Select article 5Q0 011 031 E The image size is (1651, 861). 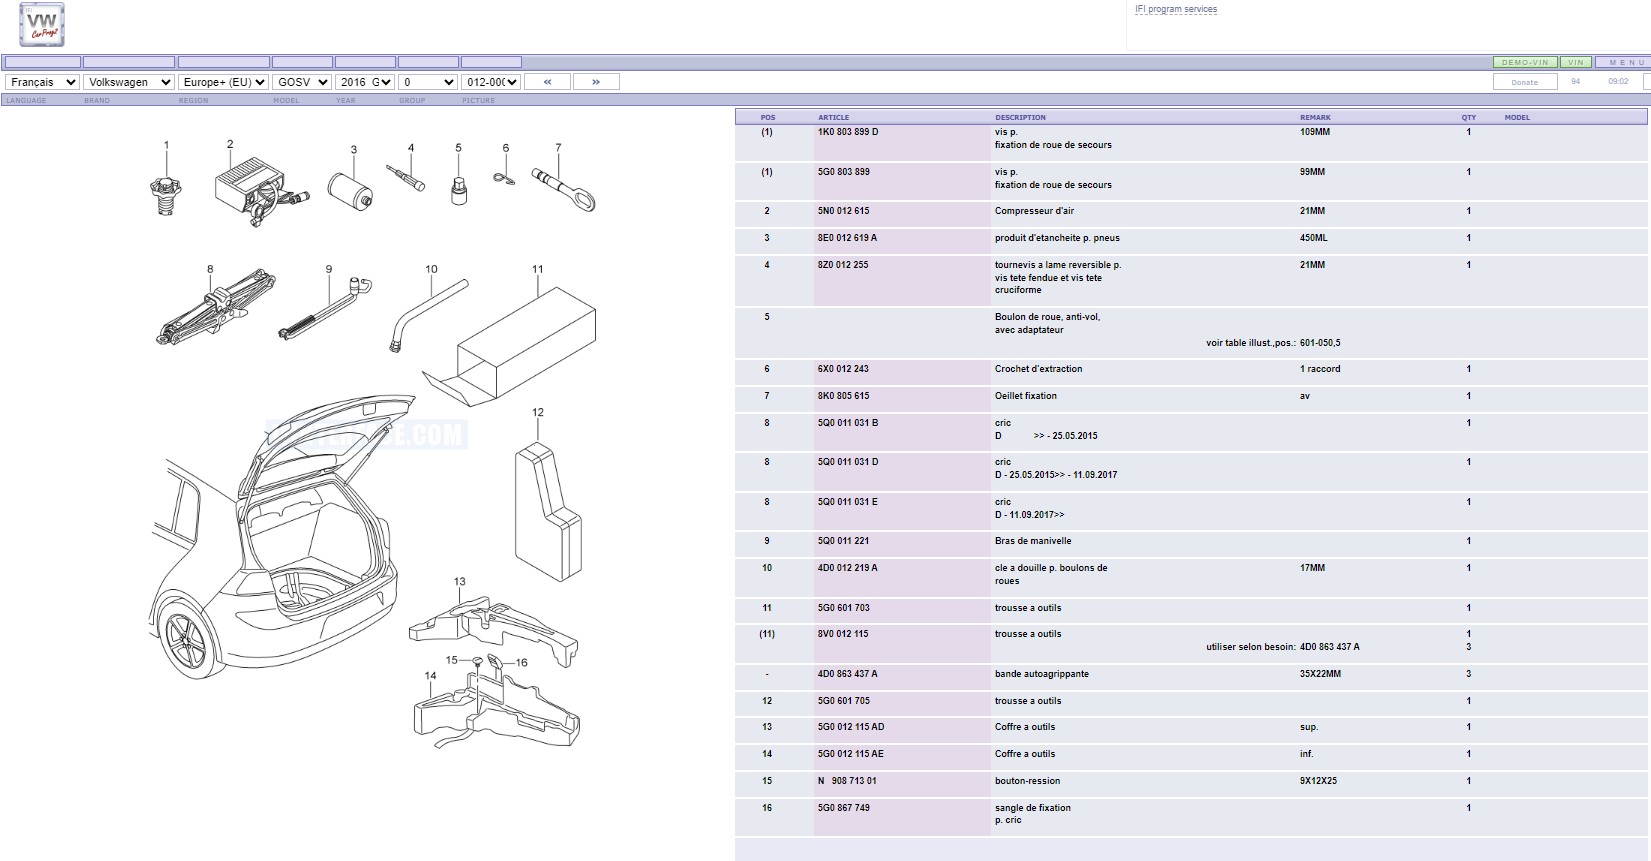848,502
